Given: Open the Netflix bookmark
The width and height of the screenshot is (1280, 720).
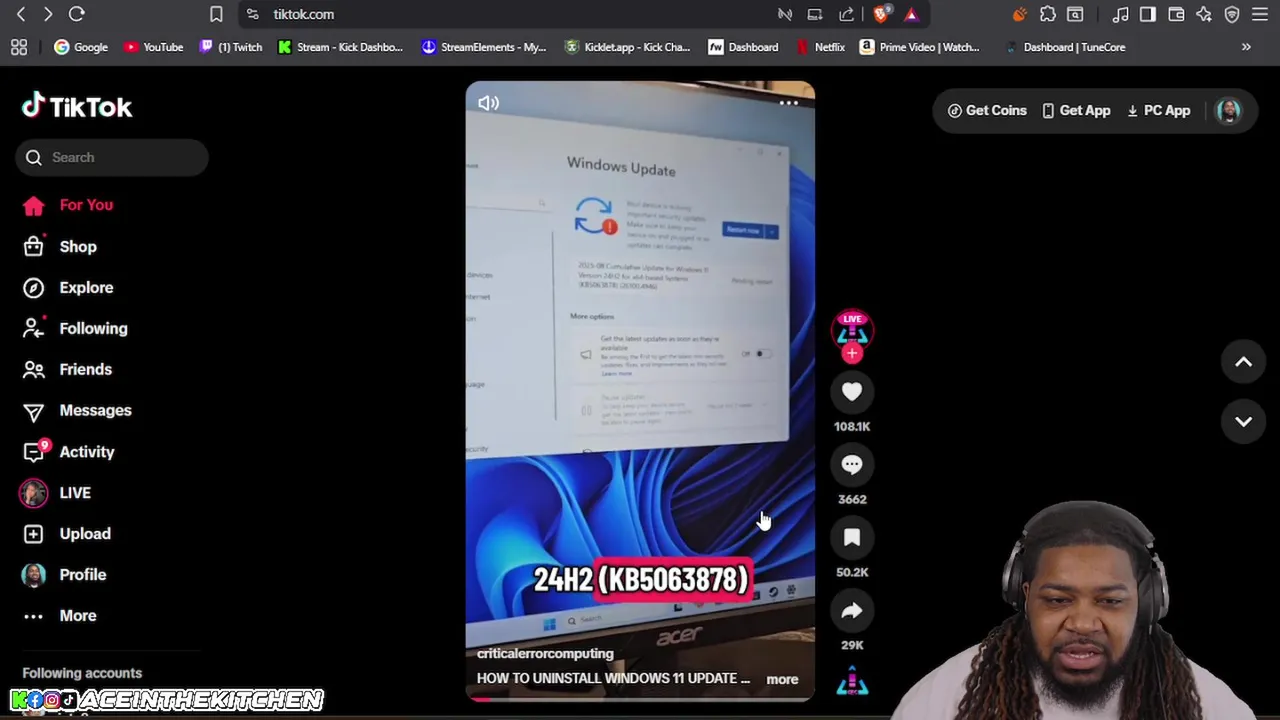Looking at the screenshot, I should click(821, 47).
